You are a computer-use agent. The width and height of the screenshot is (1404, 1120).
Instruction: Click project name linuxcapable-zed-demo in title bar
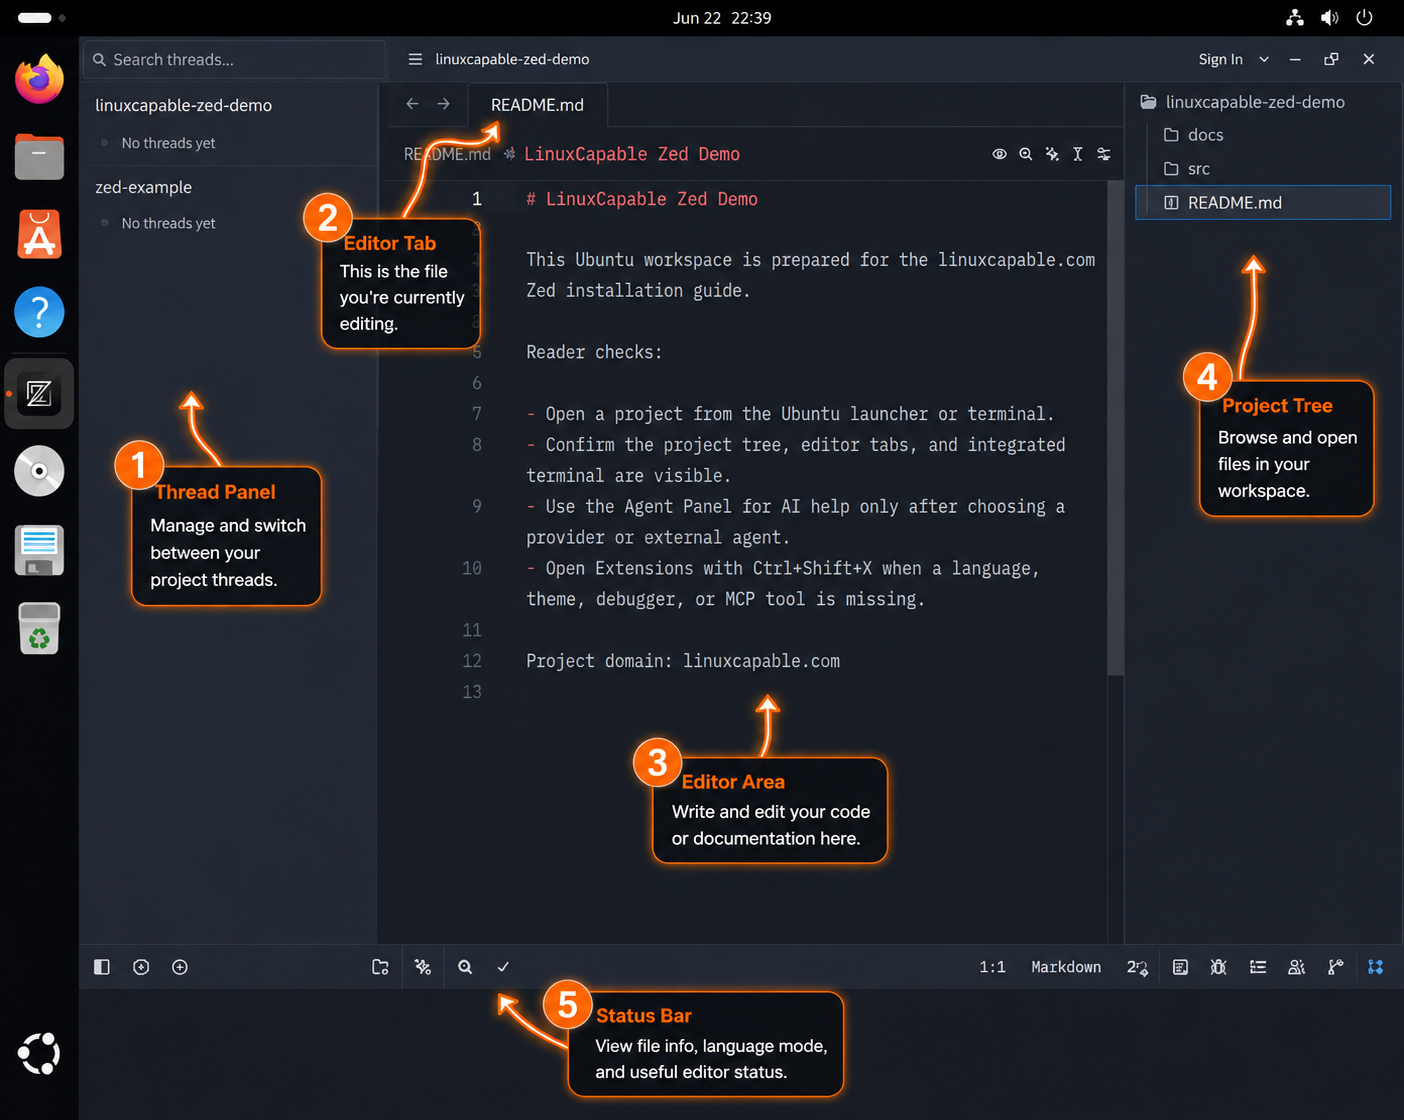[512, 59]
